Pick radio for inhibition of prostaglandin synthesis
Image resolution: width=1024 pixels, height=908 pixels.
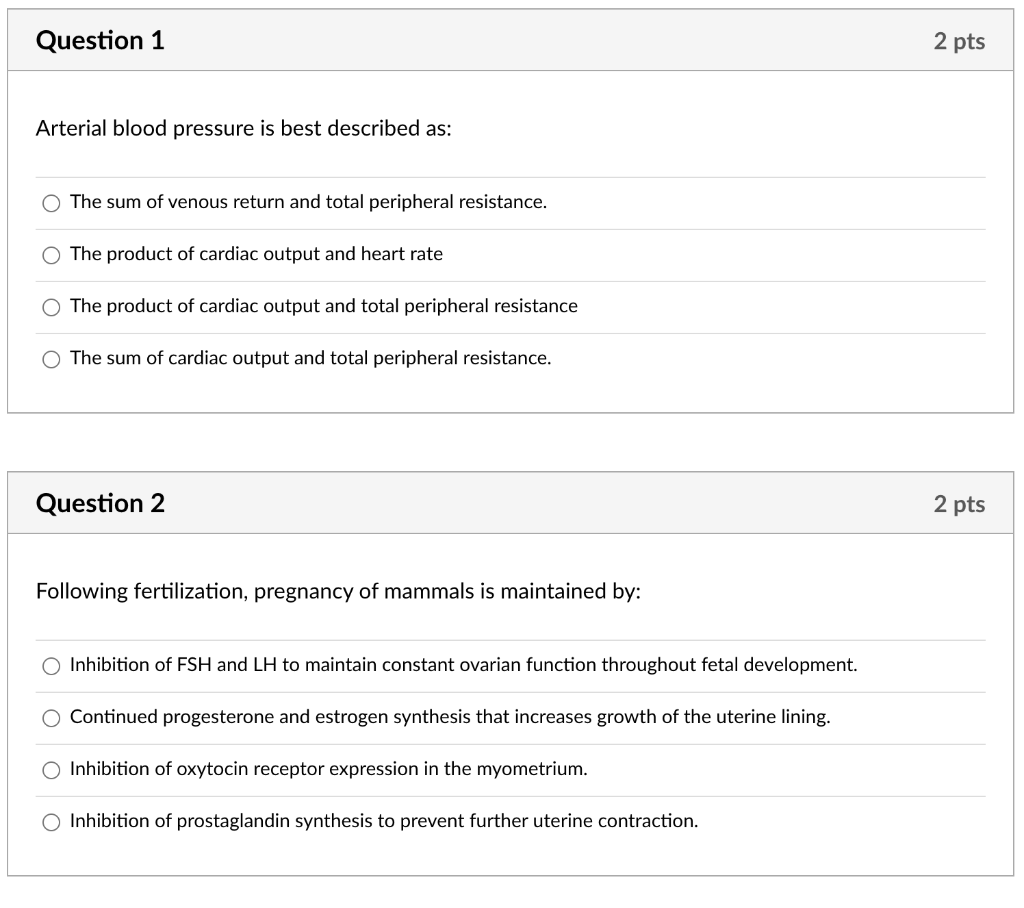coord(51,822)
